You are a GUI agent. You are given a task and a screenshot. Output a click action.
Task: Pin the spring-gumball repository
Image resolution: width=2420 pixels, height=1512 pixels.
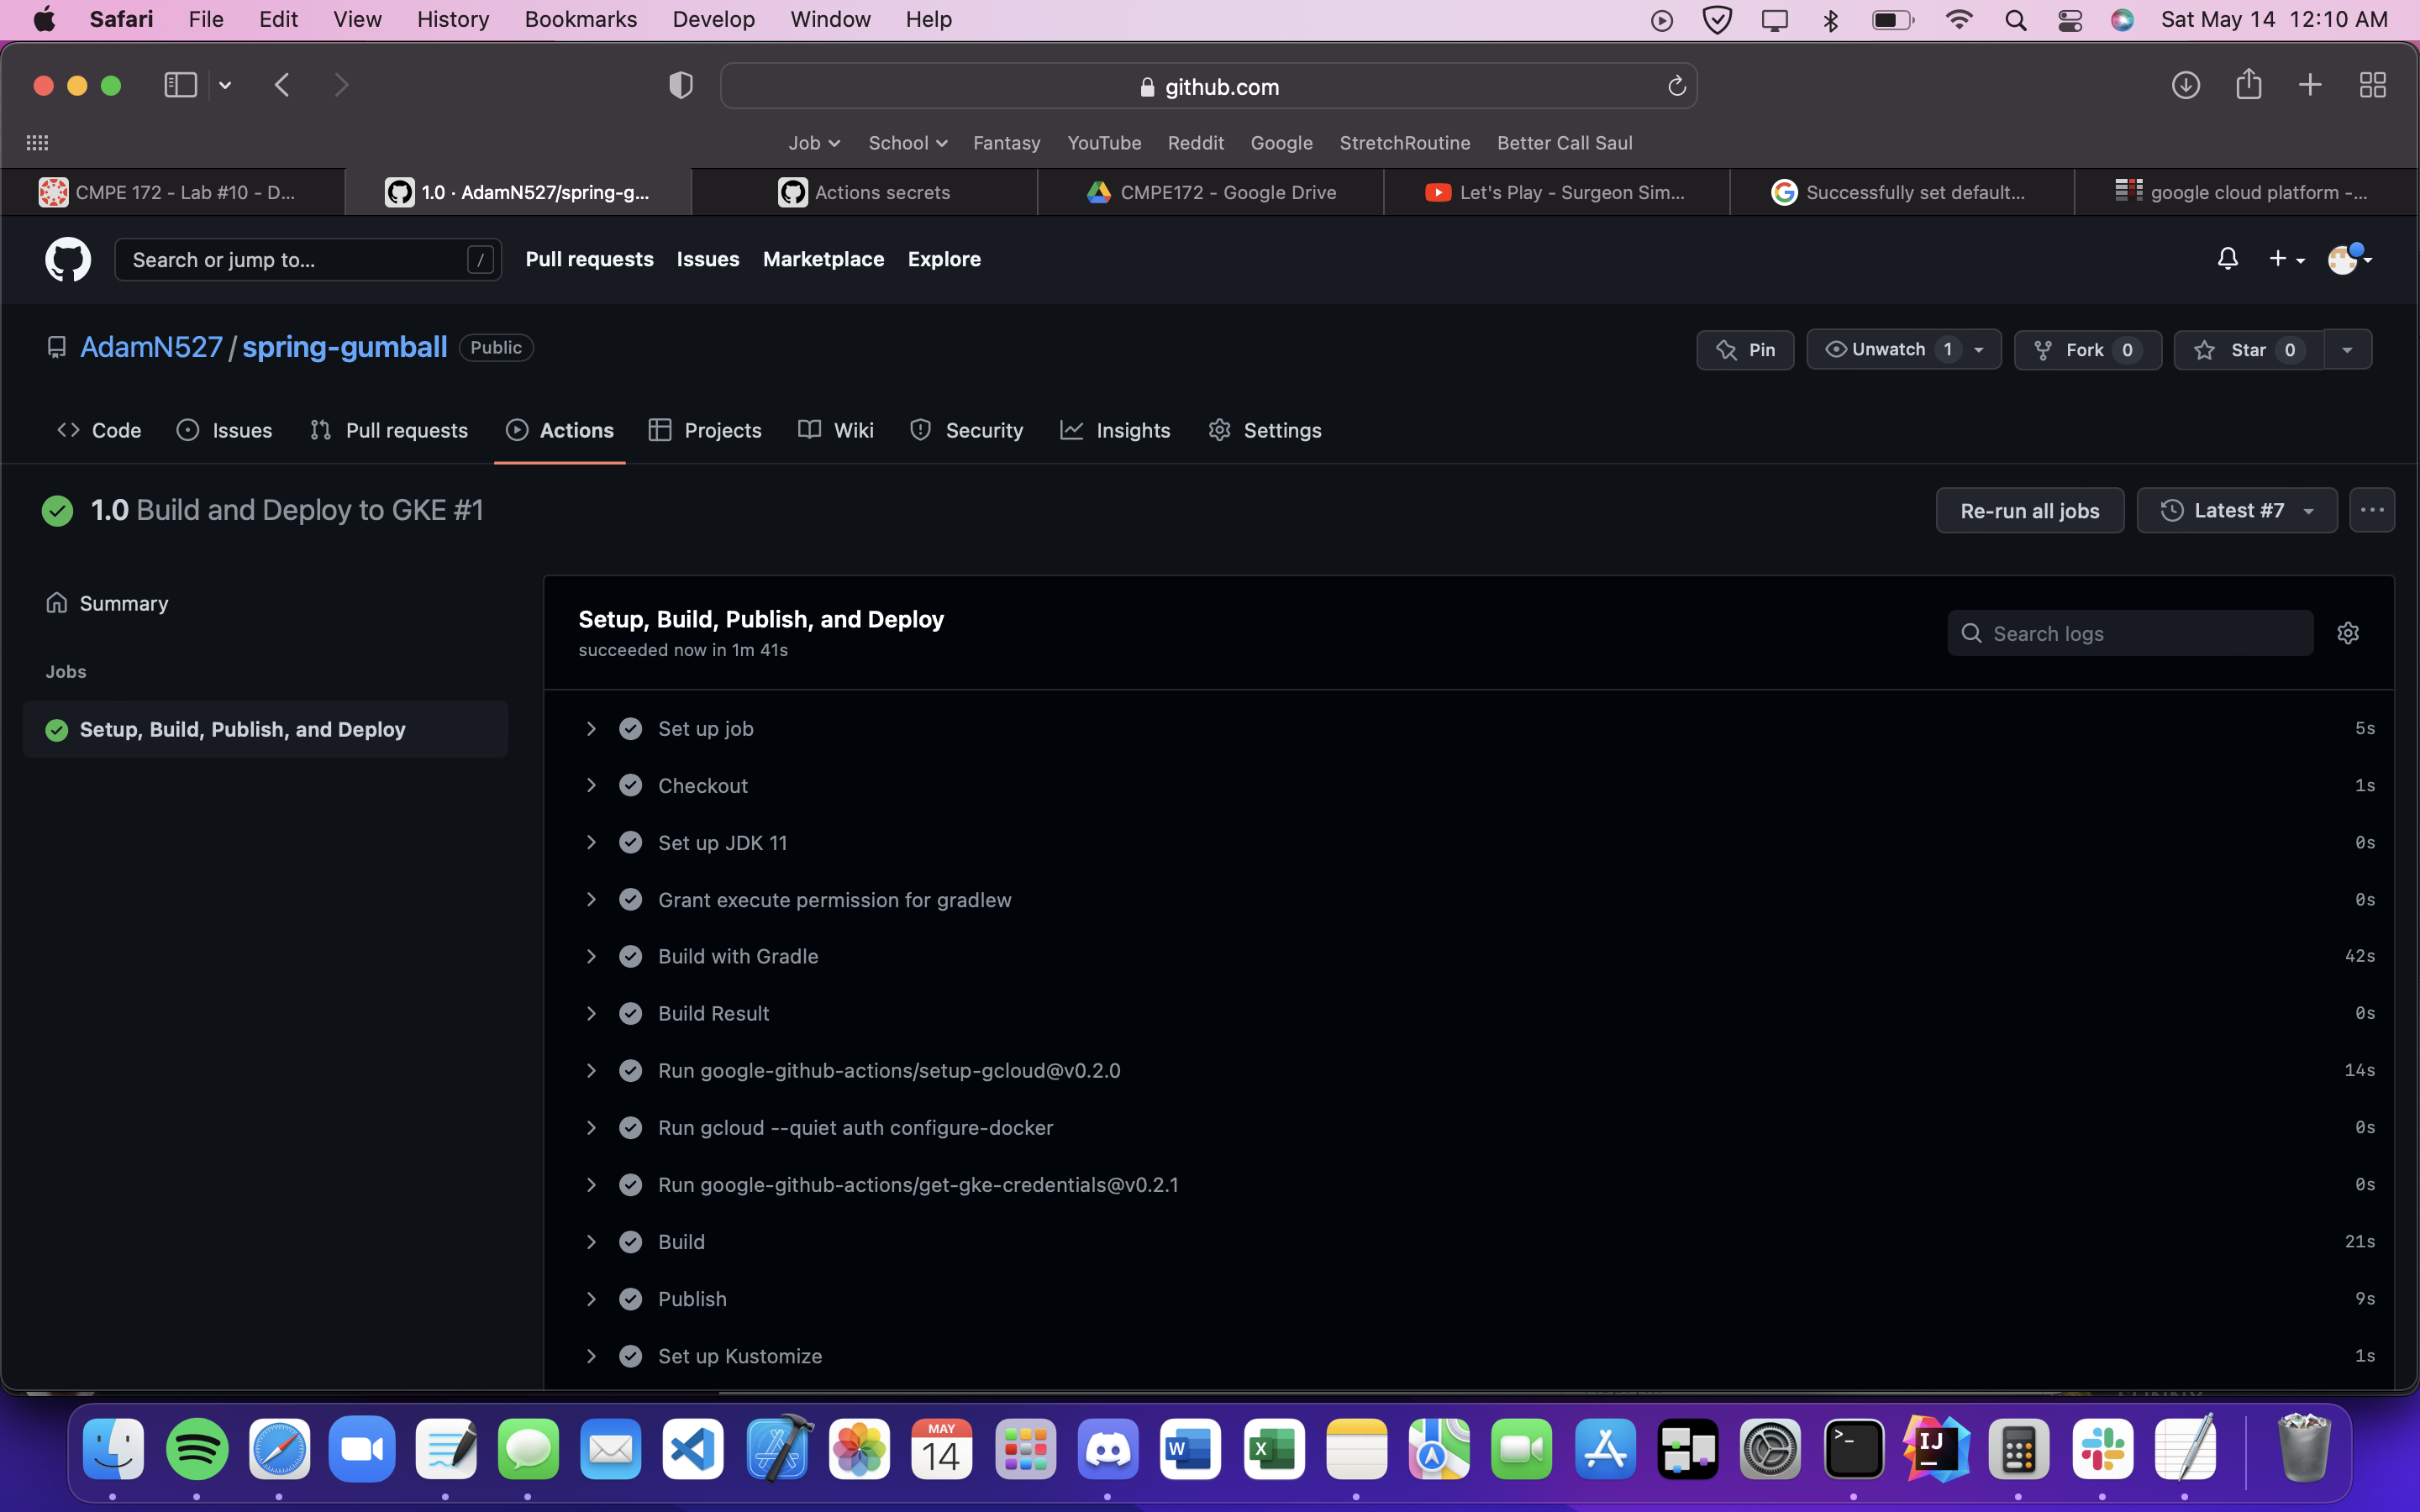click(1745, 350)
